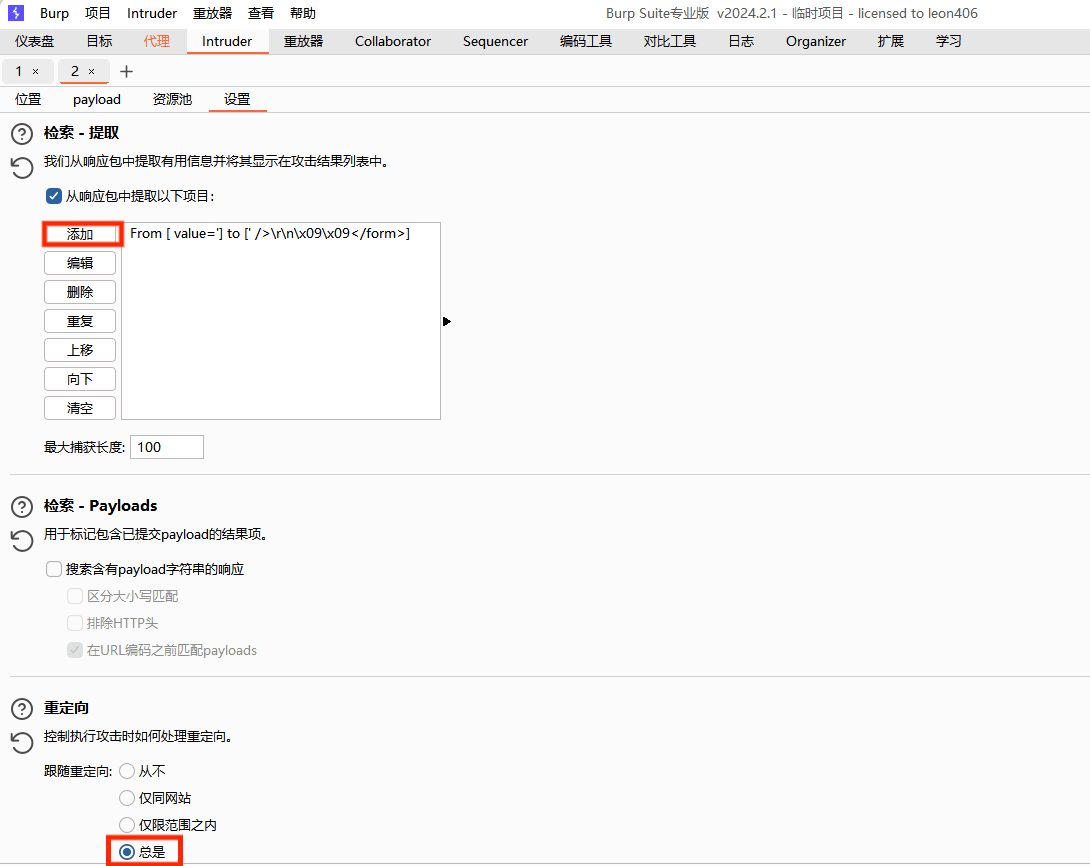Click 向下 to move item down
Viewport: 1090px width, 866px height.
point(80,379)
